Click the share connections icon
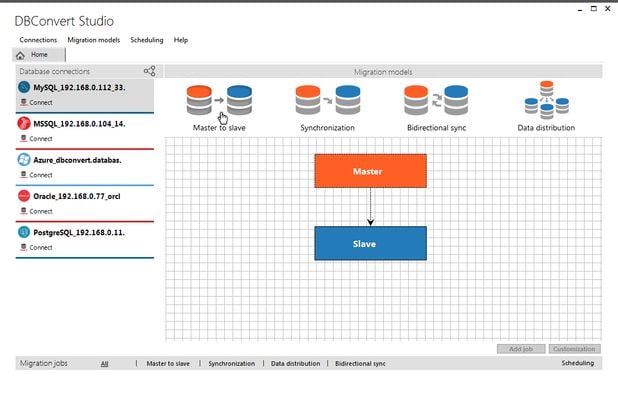The image size is (618, 394). point(150,71)
